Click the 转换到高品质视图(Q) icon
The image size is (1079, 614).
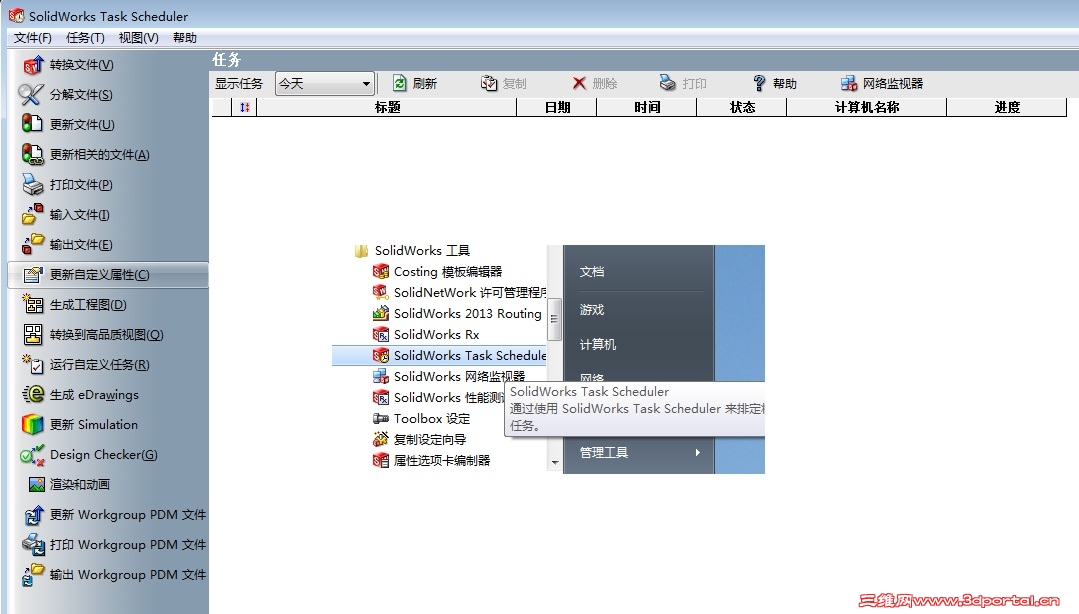click(x=32, y=335)
